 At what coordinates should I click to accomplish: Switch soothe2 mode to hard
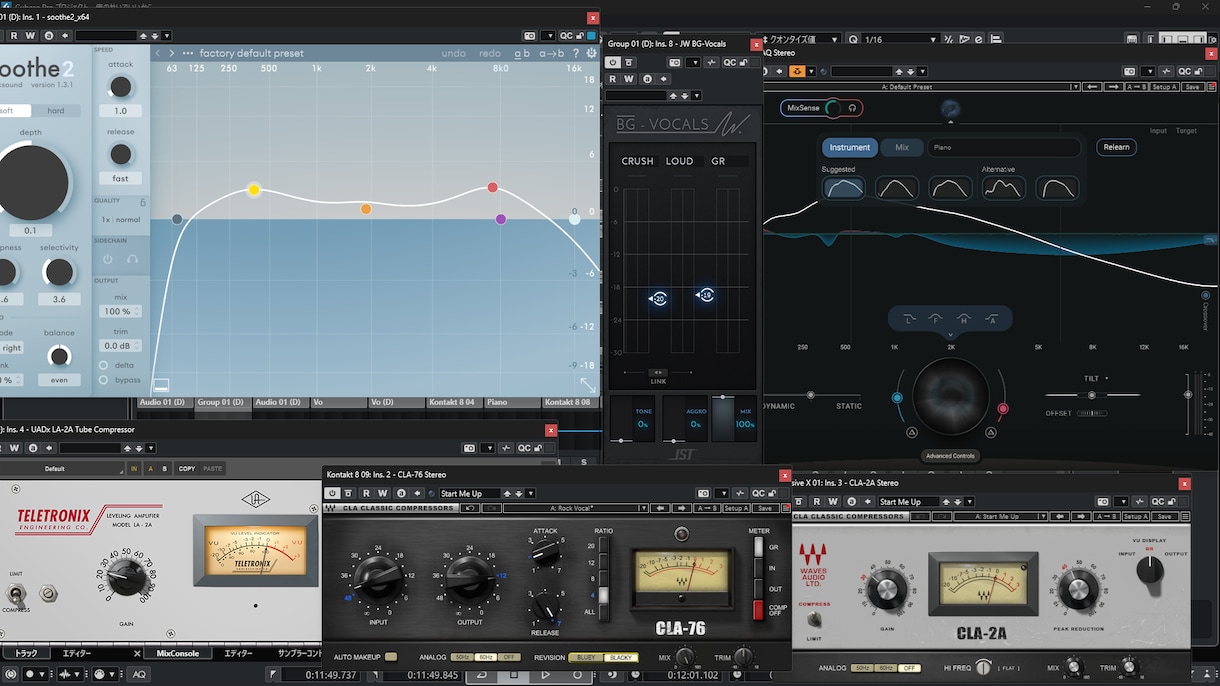pyautogui.click(x=57, y=111)
